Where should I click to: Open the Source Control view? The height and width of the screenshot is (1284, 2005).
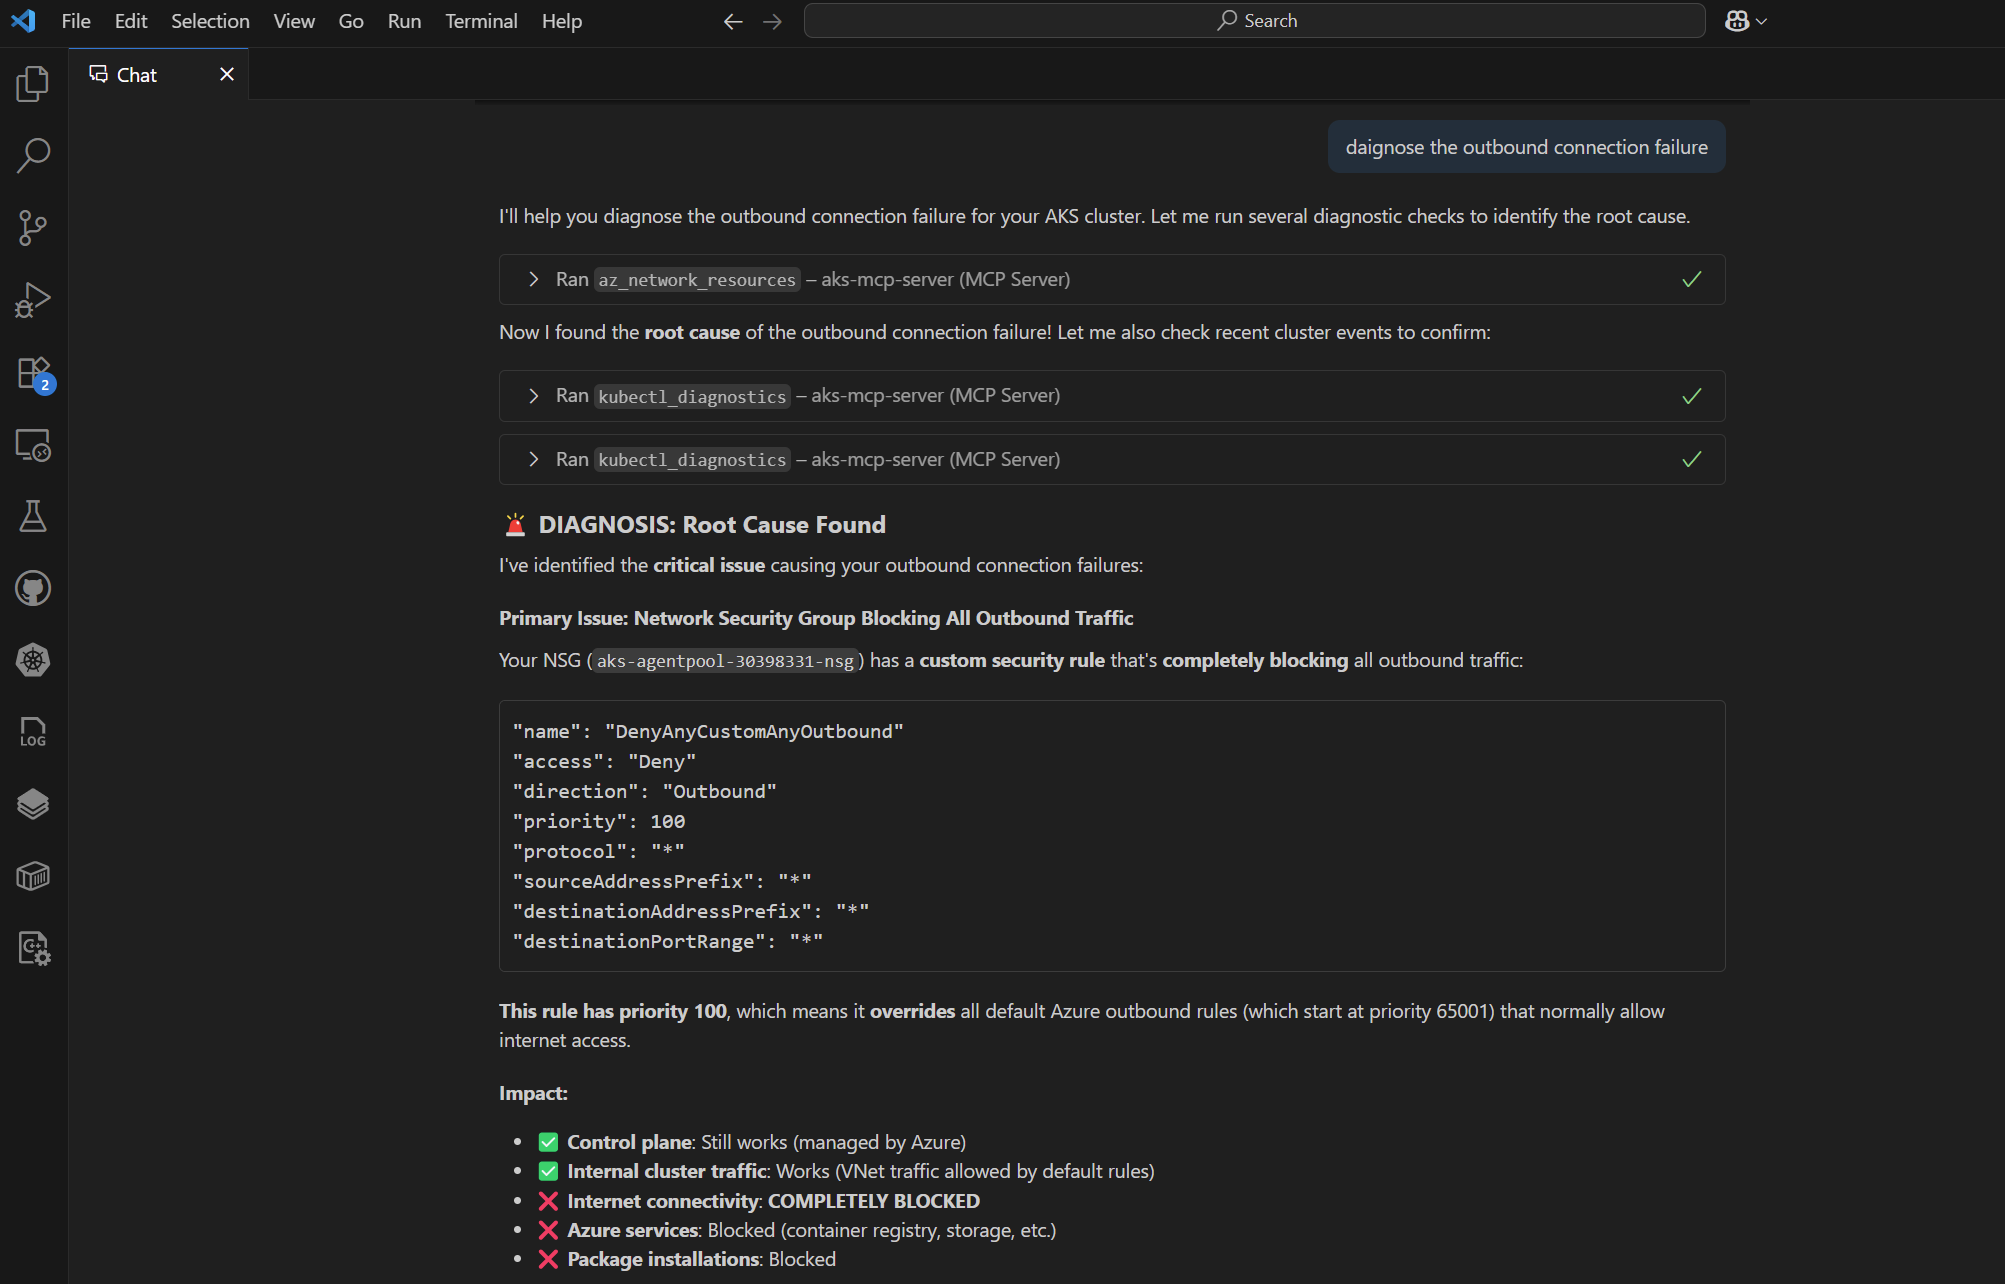tap(33, 228)
